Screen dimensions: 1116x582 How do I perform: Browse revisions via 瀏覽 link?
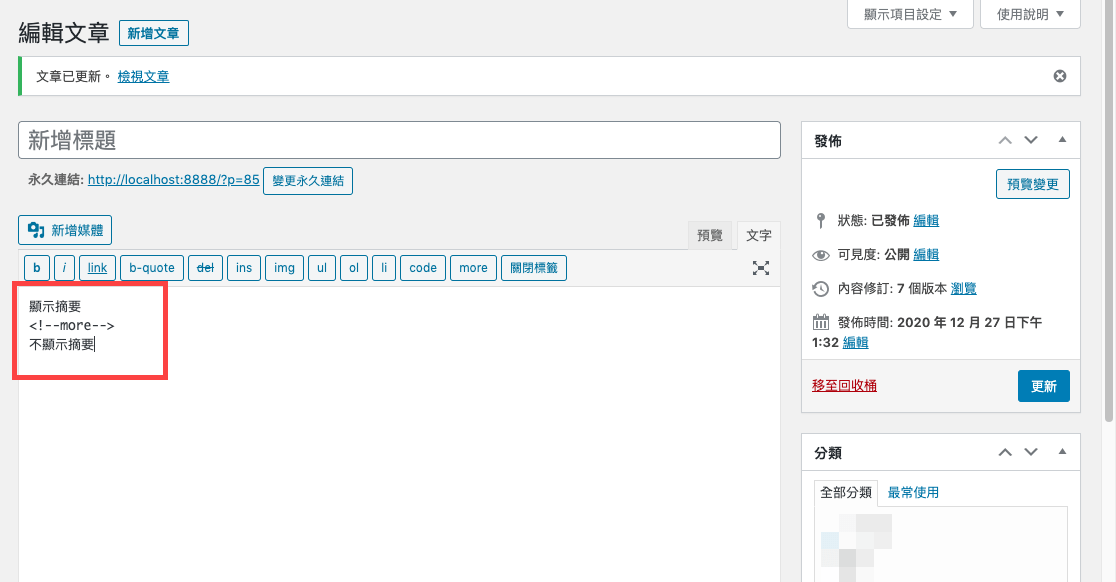click(964, 289)
